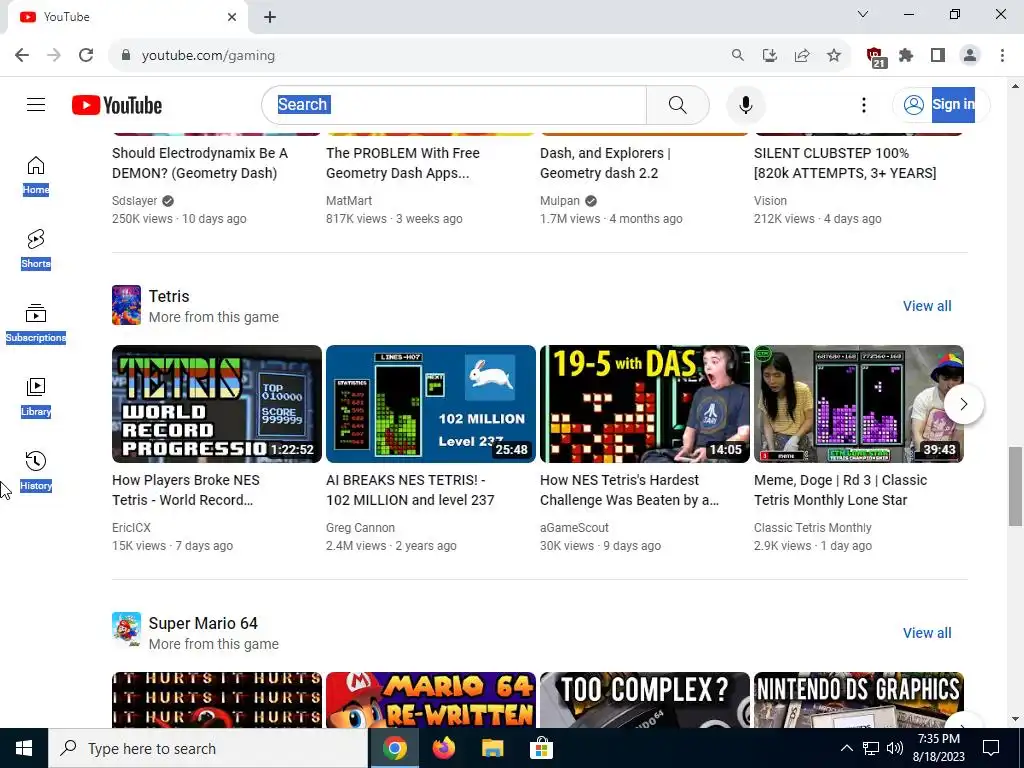The width and height of the screenshot is (1024, 768).
Task: Click the address bar zoom magnifier icon
Action: point(737,55)
